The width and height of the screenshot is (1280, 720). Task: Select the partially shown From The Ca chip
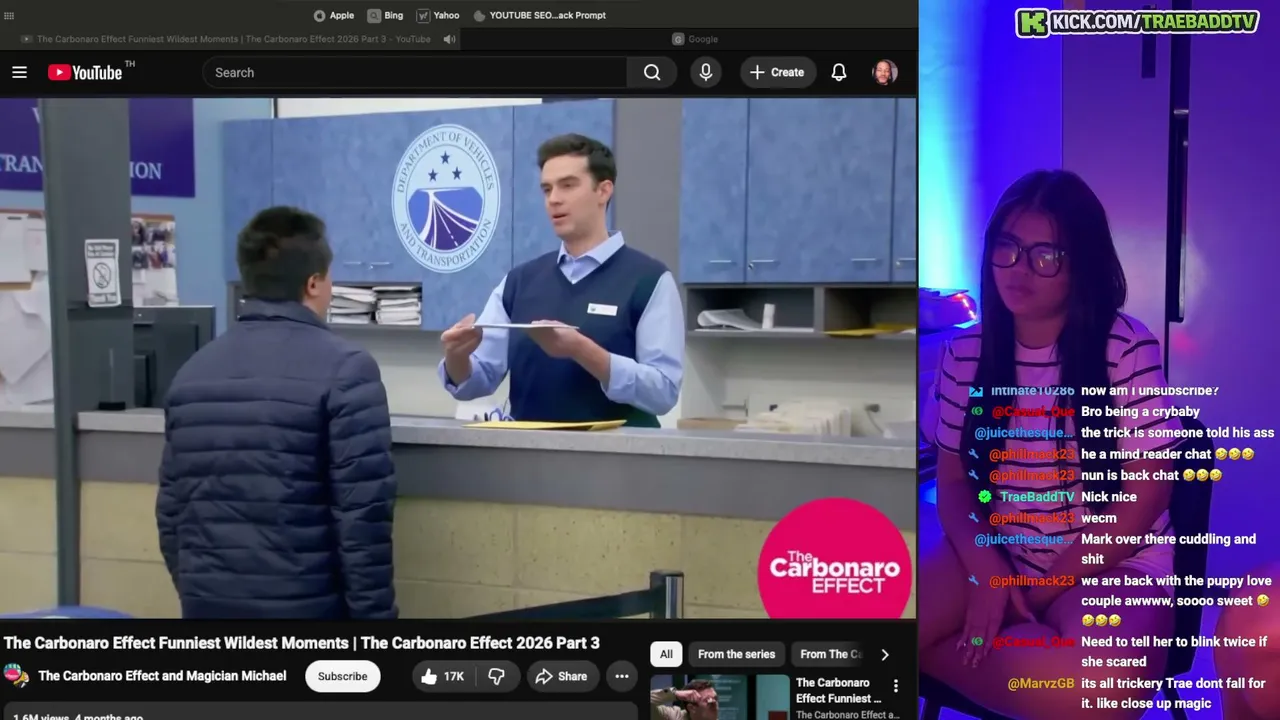point(830,654)
